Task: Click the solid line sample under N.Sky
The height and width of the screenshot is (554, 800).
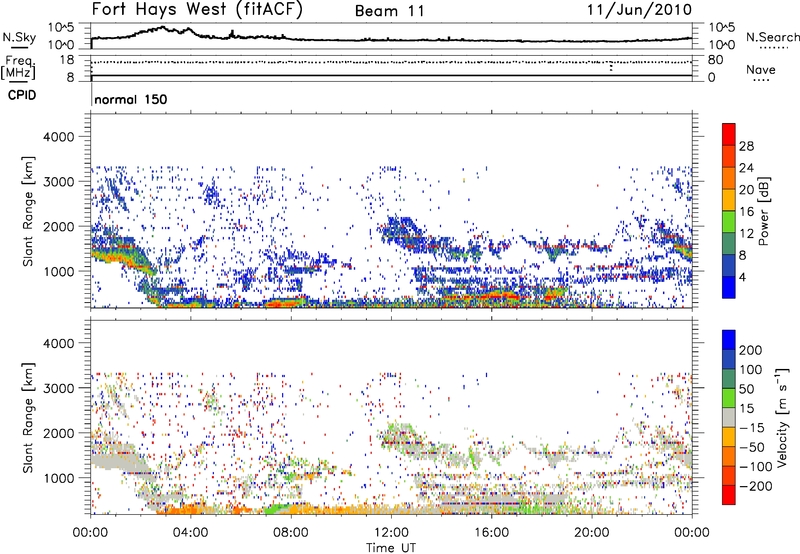Action: coord(19,48)
